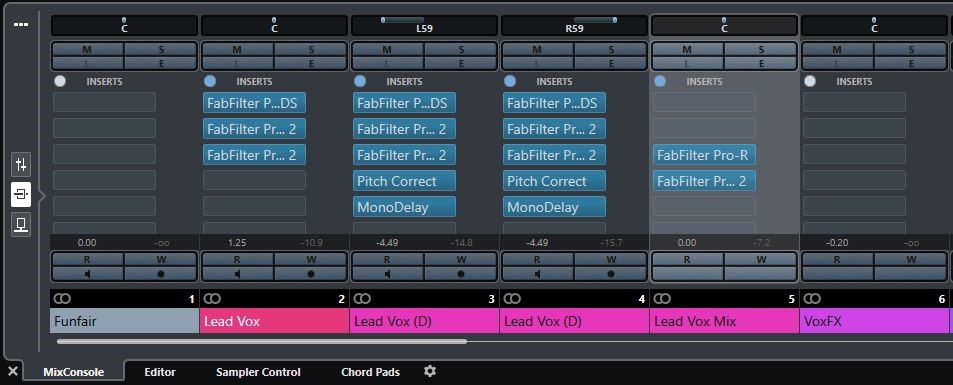The height and width of the screenshot is (385, 953).
Task: Select the inserts view icon in the left sidebar
Action: (21, 195)
